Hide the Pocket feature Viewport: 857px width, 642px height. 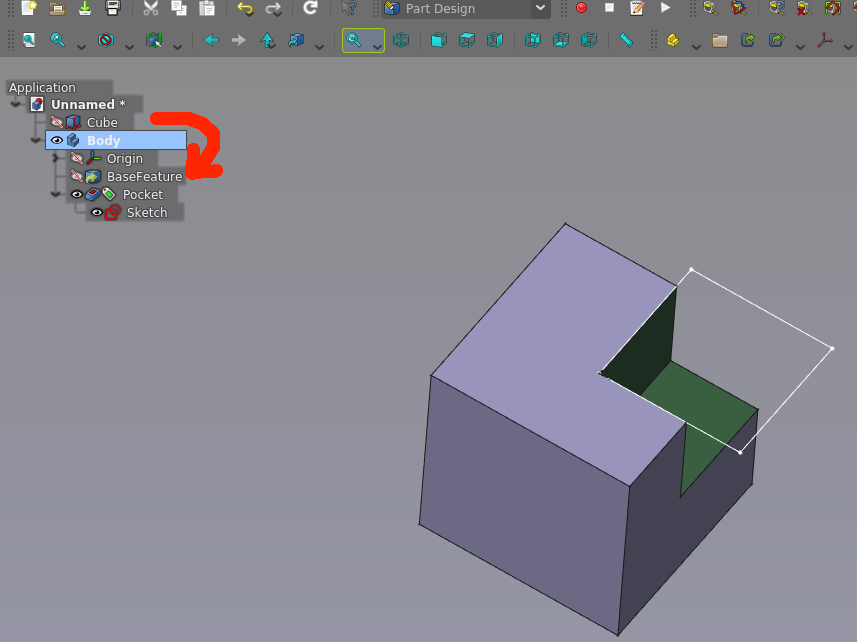[77, 194]
